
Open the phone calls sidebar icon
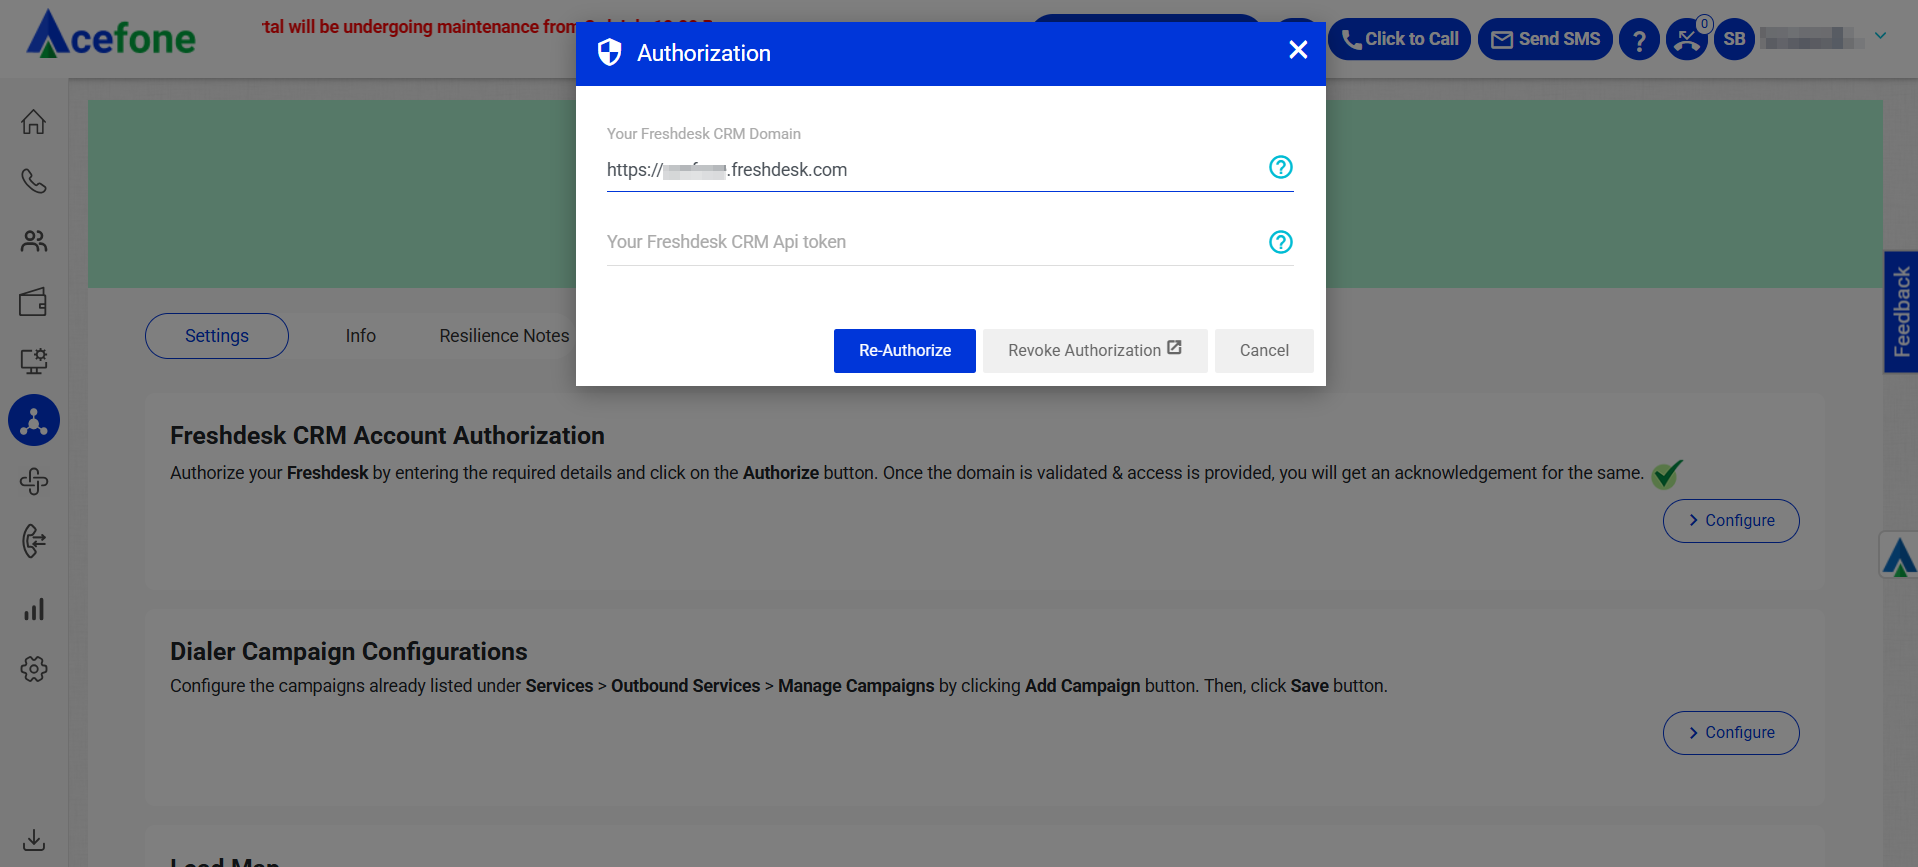click(34, 181)
